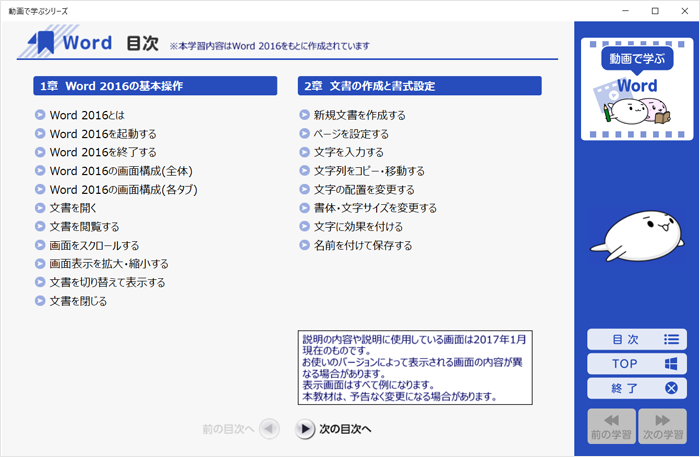Open lesson Word 2016の画面構成(全体)
The width and height of the screenshot is (700, 457).
click(x=121, y=171)
